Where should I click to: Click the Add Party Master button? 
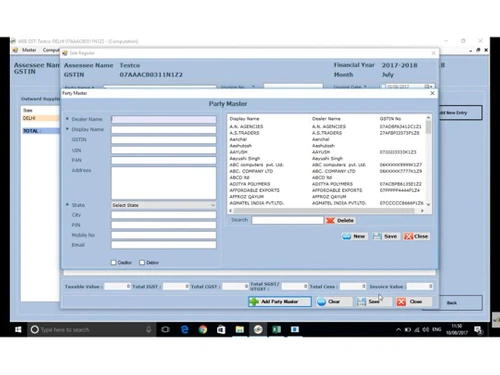pyautogui.click(x=280, y=301)
